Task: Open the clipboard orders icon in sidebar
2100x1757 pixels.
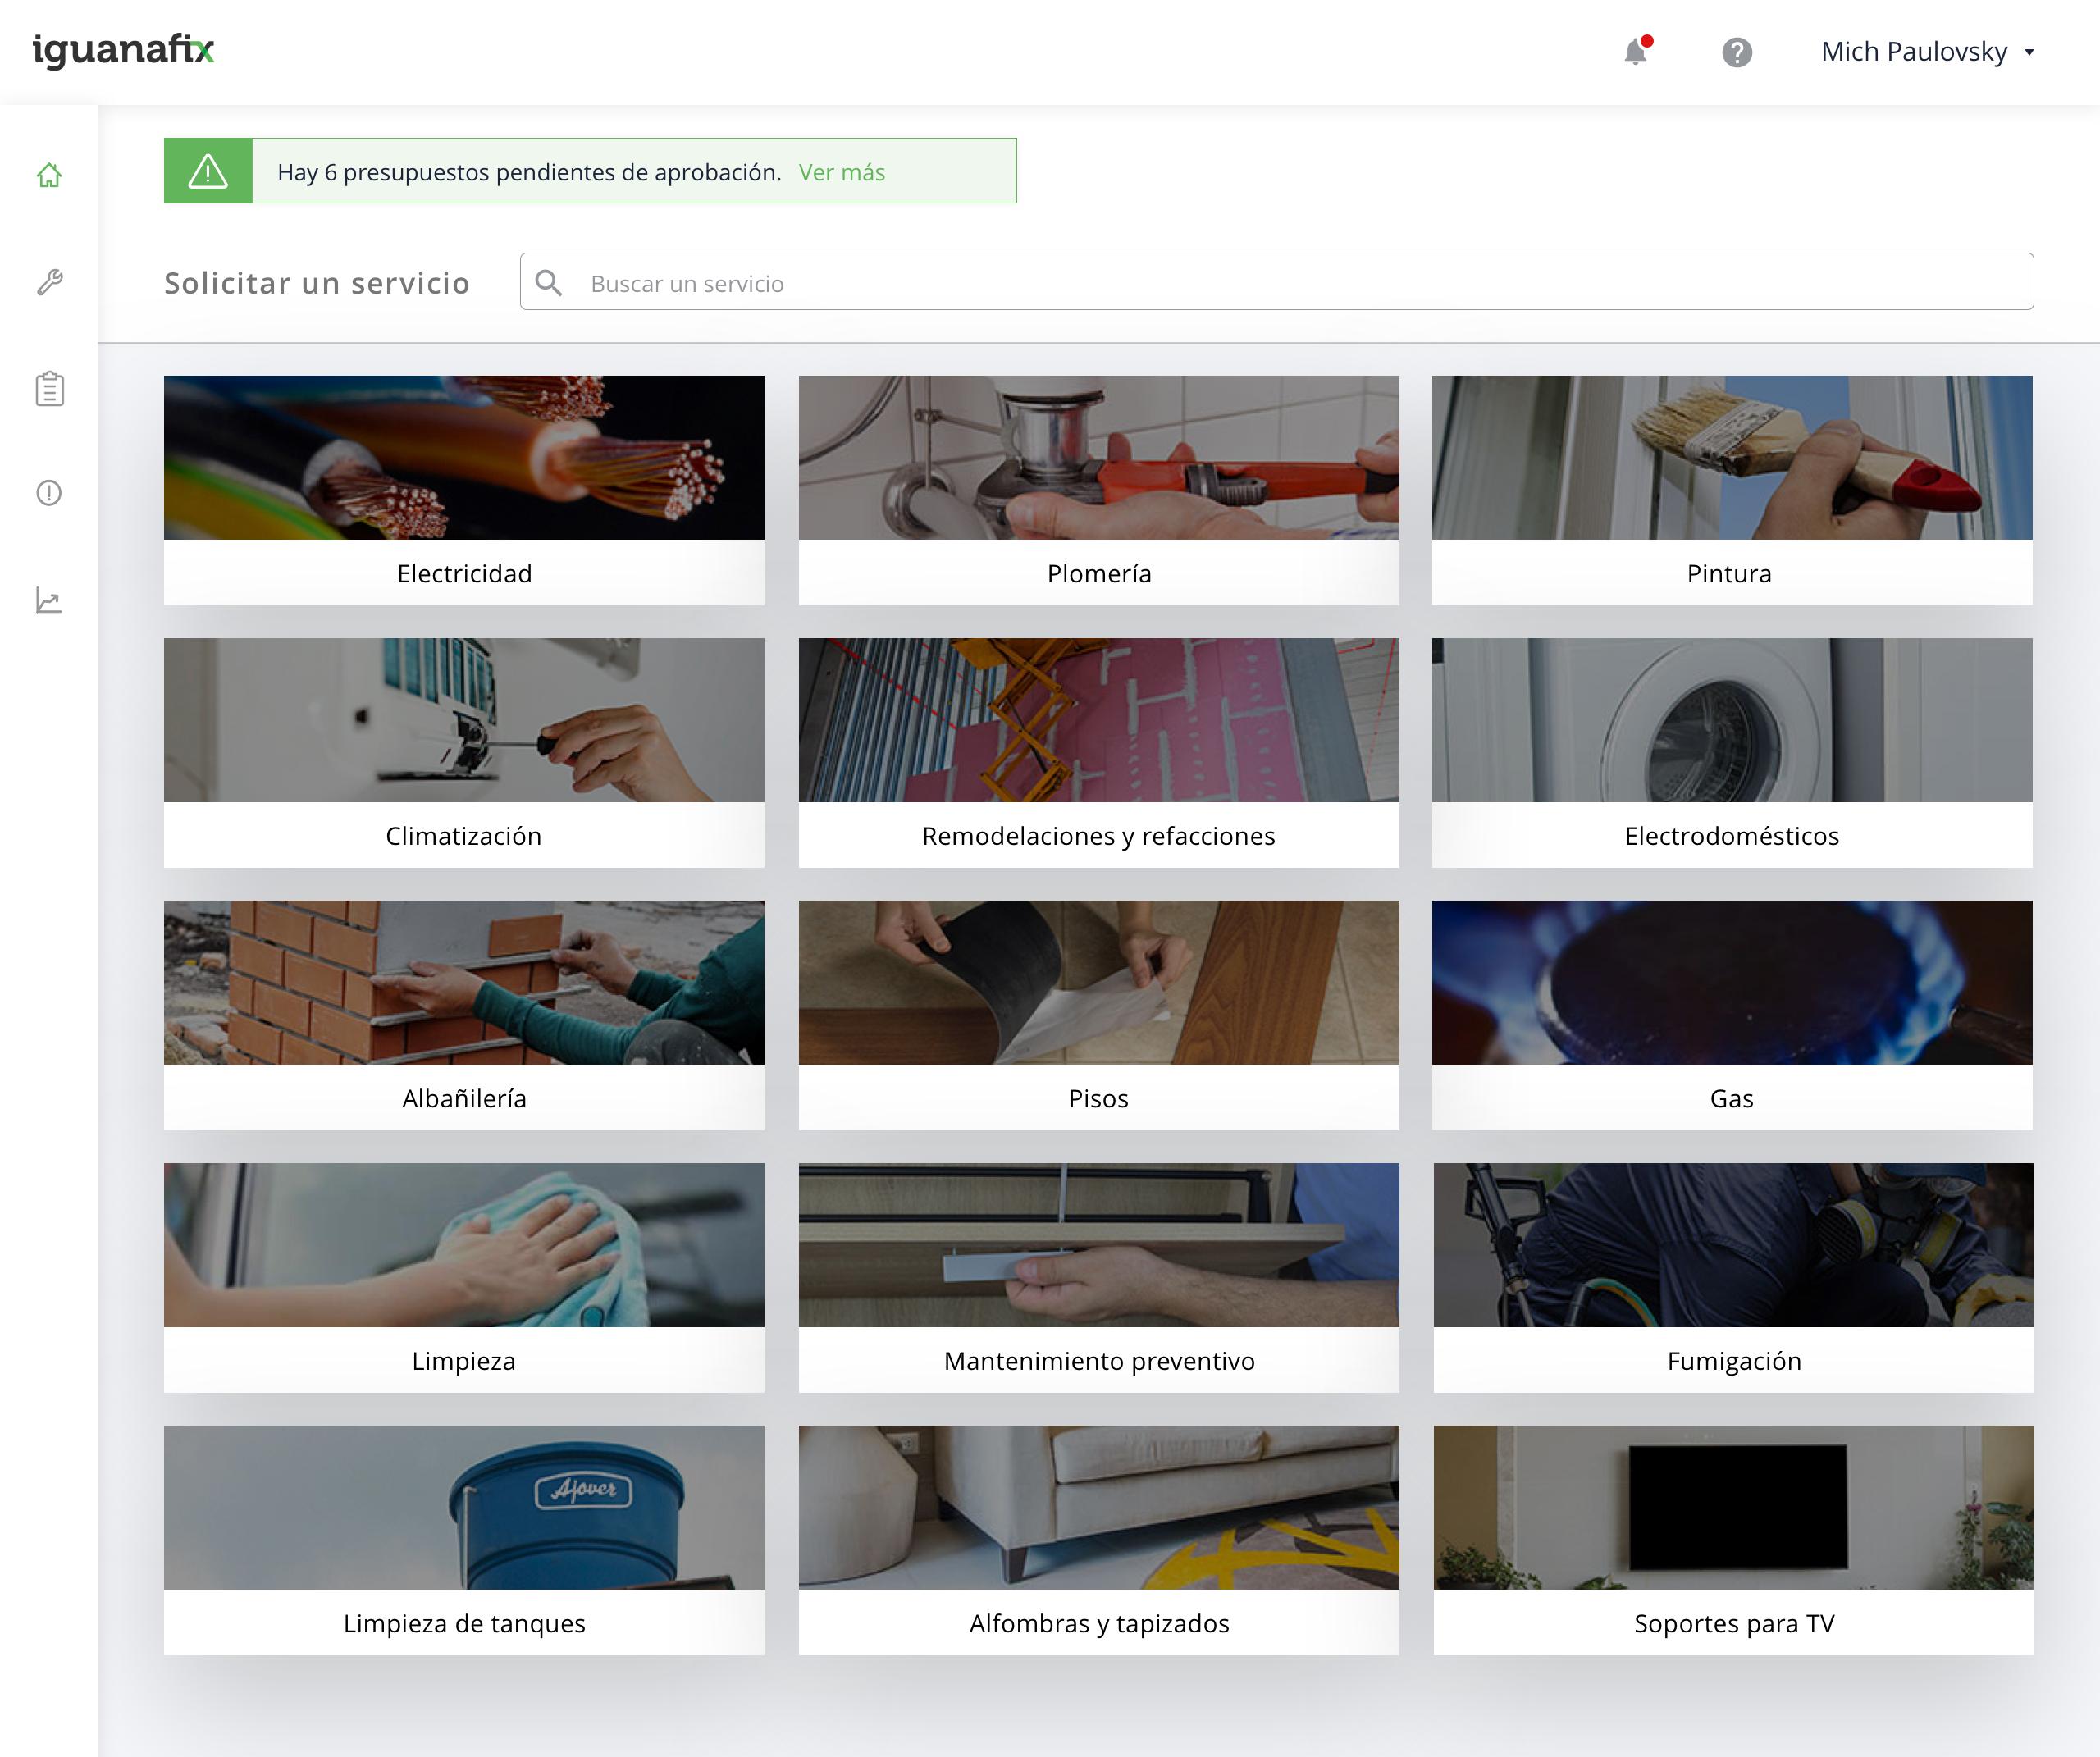Action: tap(49, 388)
